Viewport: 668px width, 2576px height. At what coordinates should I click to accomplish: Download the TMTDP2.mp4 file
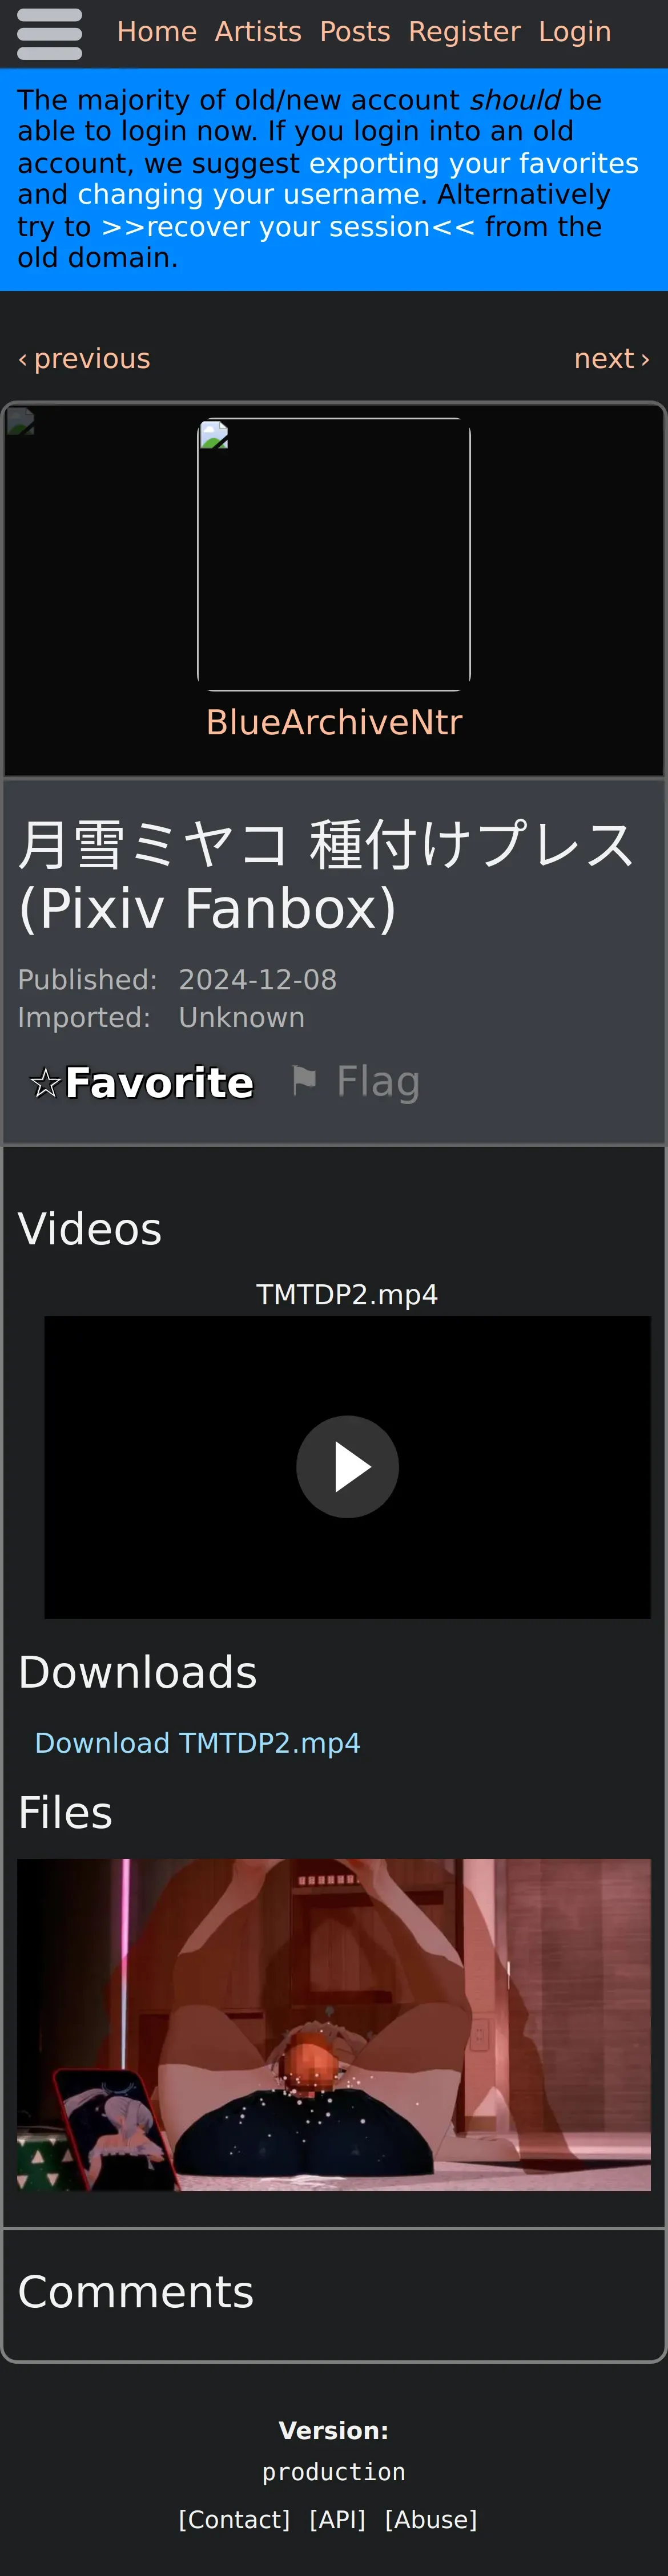point(197,1743)
